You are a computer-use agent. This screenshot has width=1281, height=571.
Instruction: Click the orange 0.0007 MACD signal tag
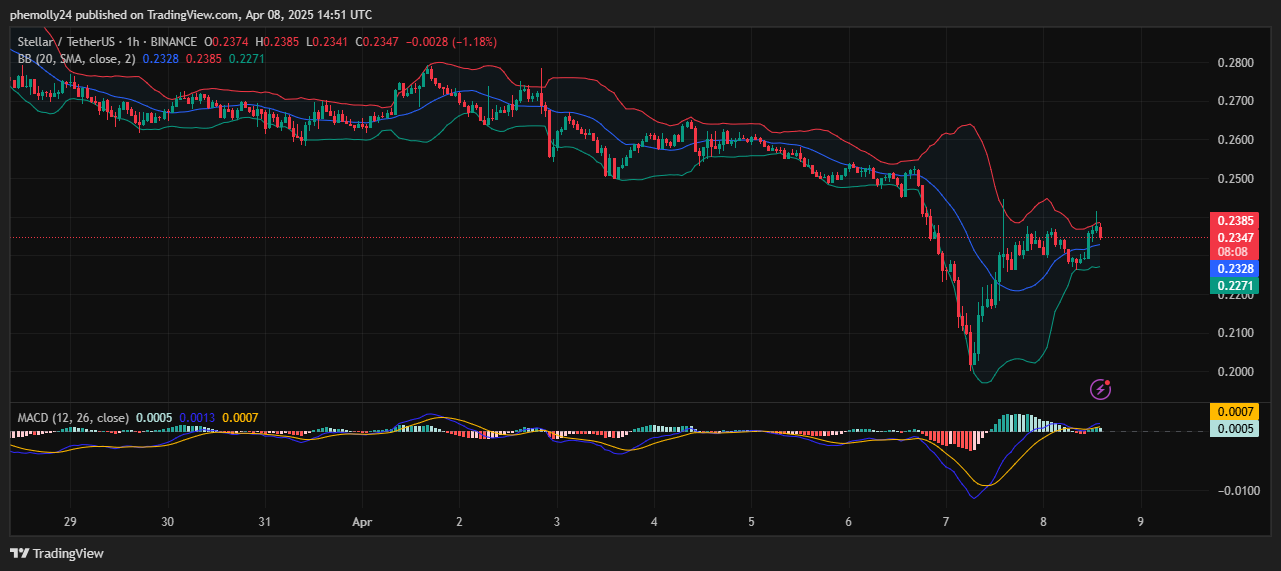pyautogui.click(x=1231, y=412)
